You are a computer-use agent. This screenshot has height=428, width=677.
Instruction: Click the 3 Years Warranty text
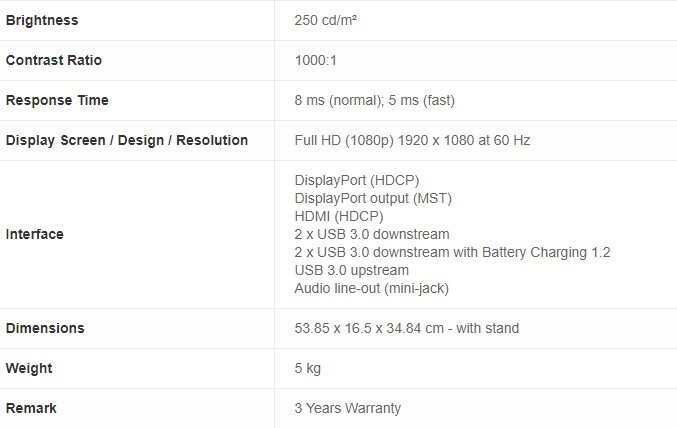(x=348, y=408)
